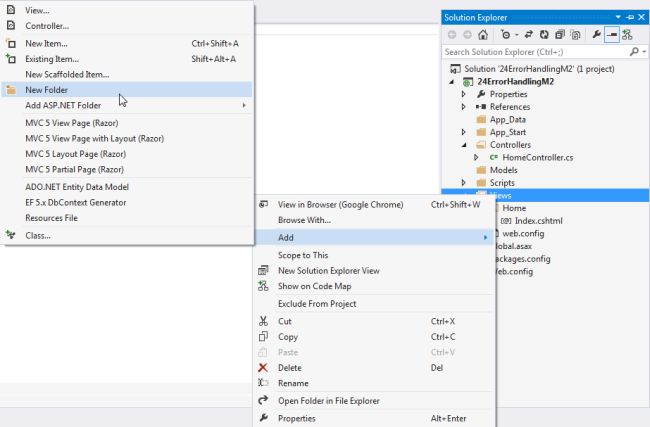Select Delete from the context menu

[290, 367]
